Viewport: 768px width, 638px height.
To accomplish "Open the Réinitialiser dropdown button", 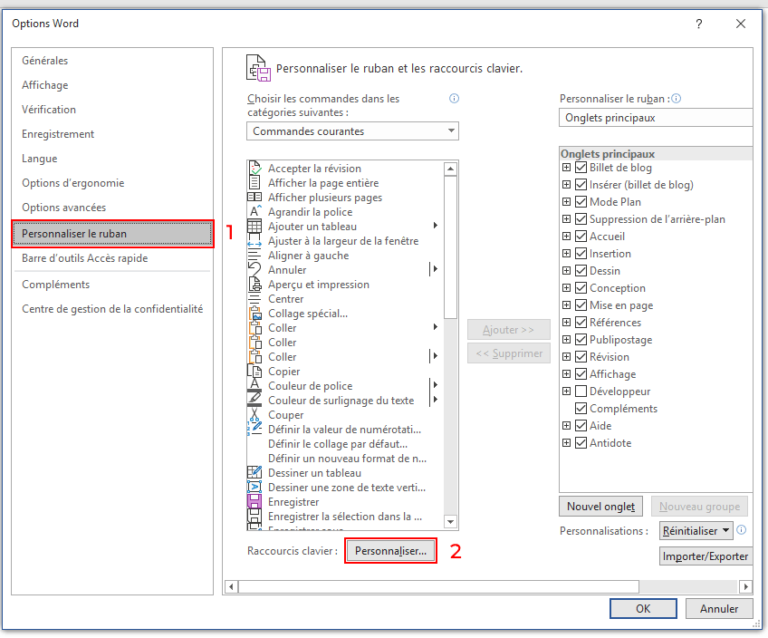I will coord(697,531).
